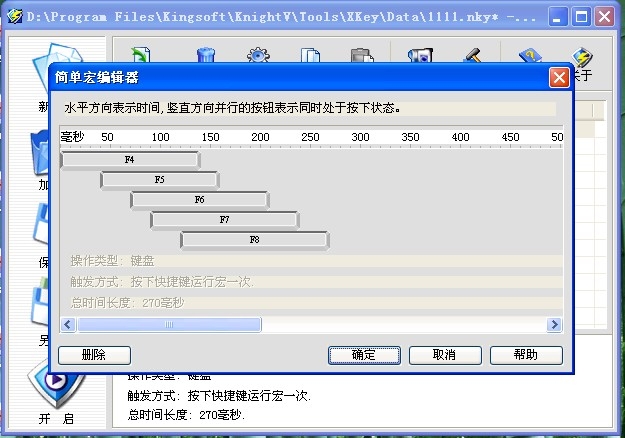625x438 pixels.
Task: Close the 简单宏编辑器 dialog
Action: (559, 77)
